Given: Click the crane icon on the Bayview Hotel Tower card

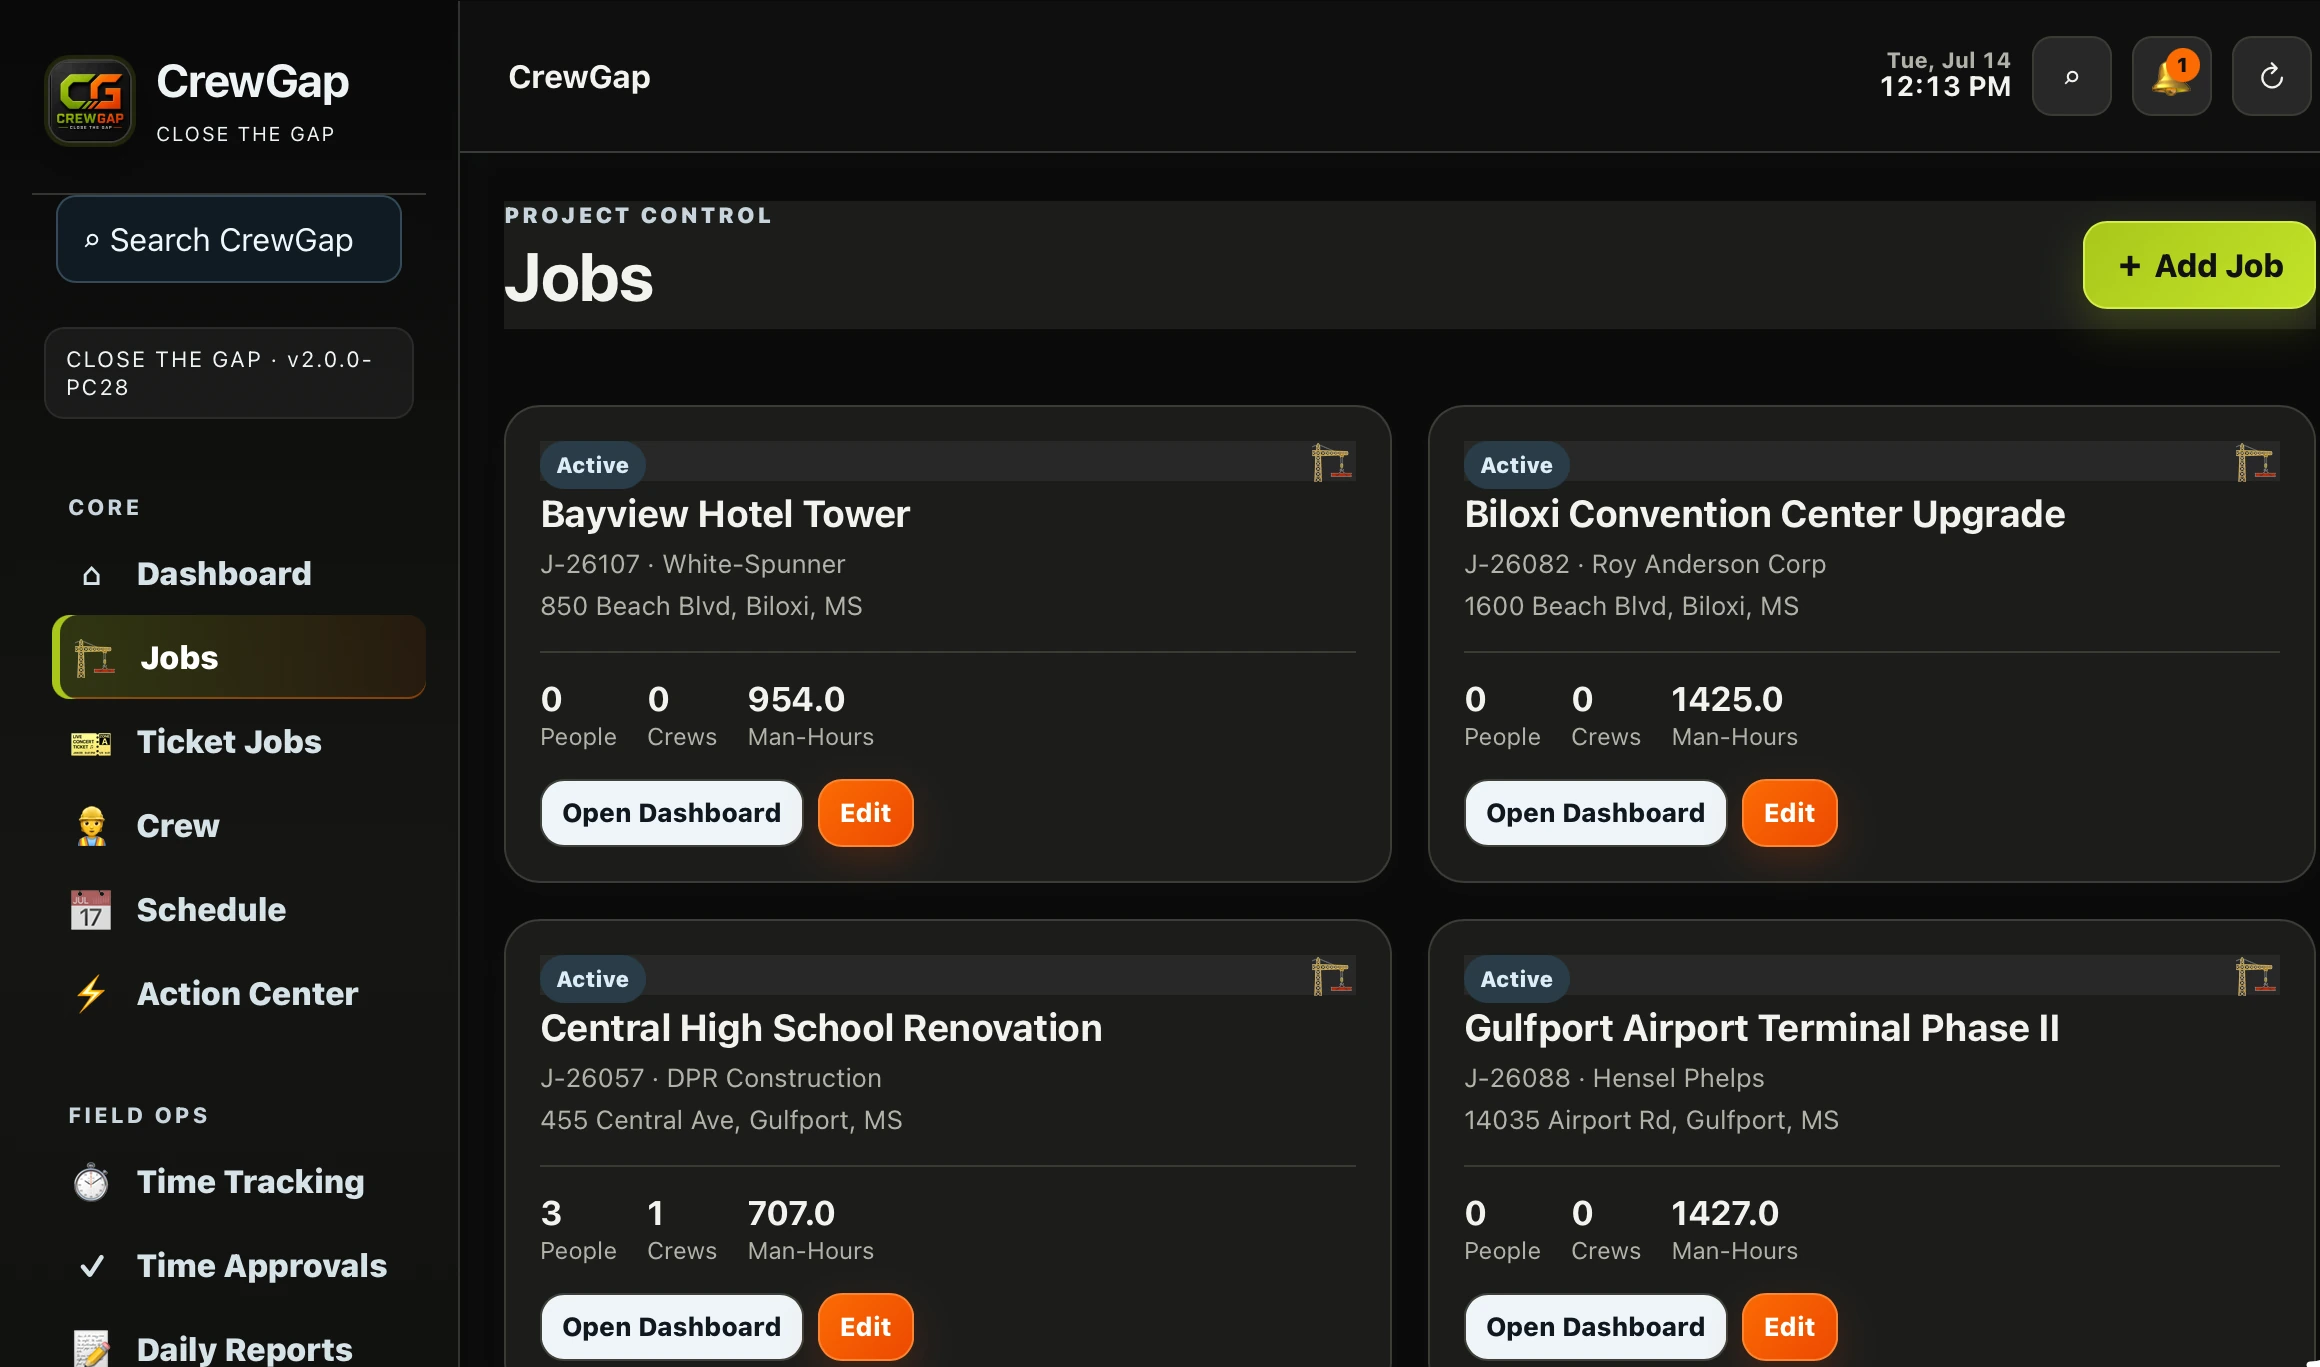Looking at the screenshot, I should click(x=1332, y=463).
